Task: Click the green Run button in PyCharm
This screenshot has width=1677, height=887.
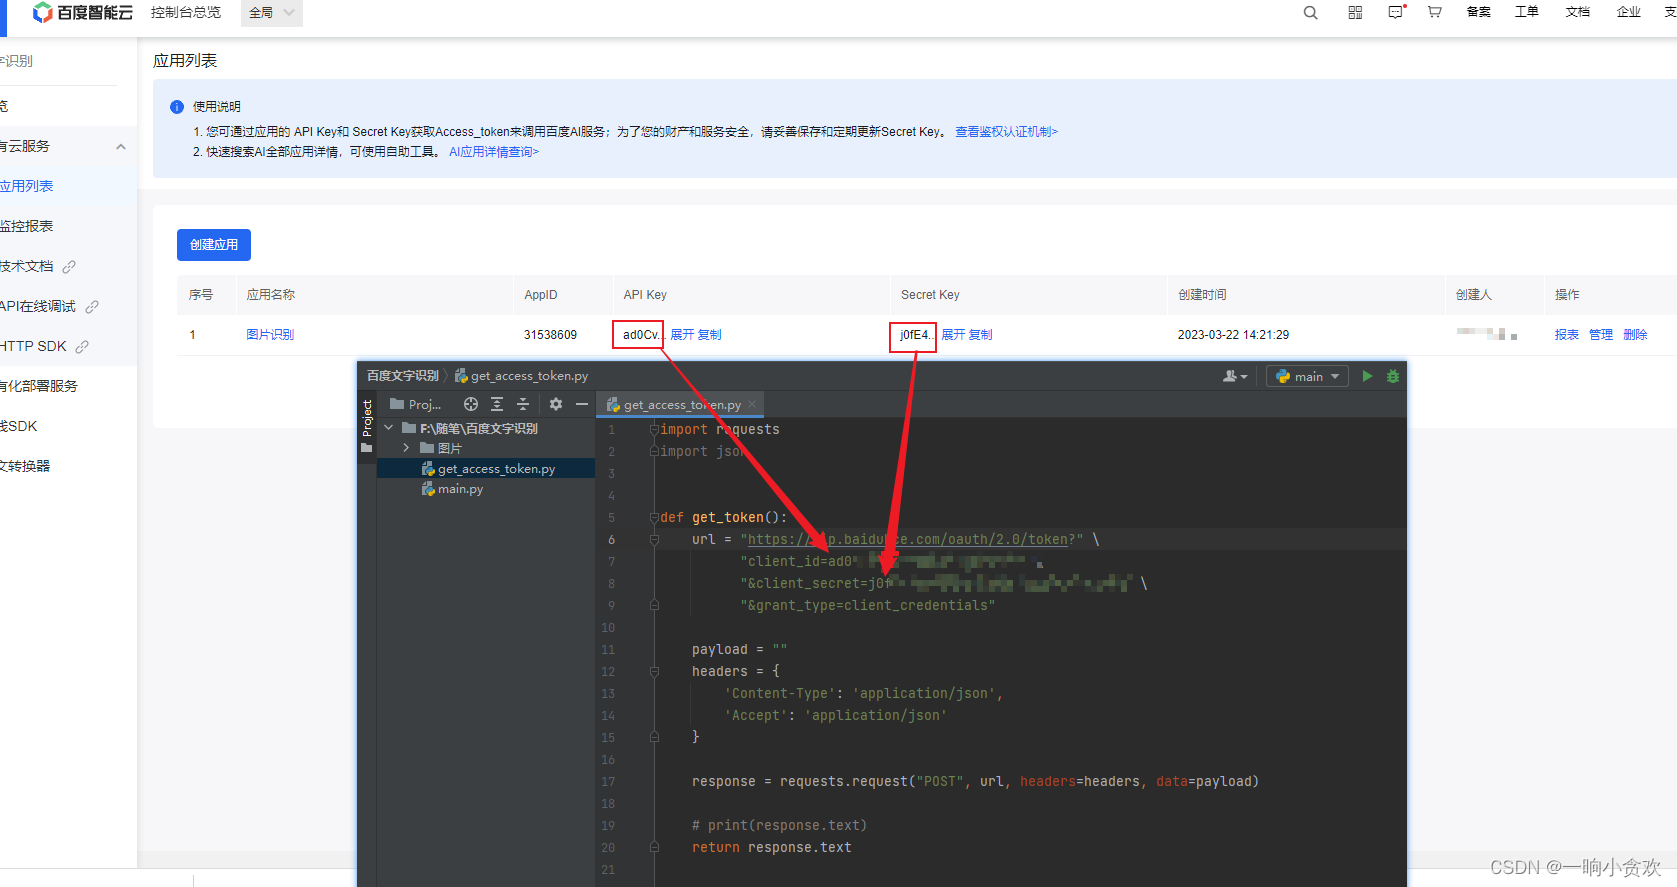Action: click(1367, 376)
